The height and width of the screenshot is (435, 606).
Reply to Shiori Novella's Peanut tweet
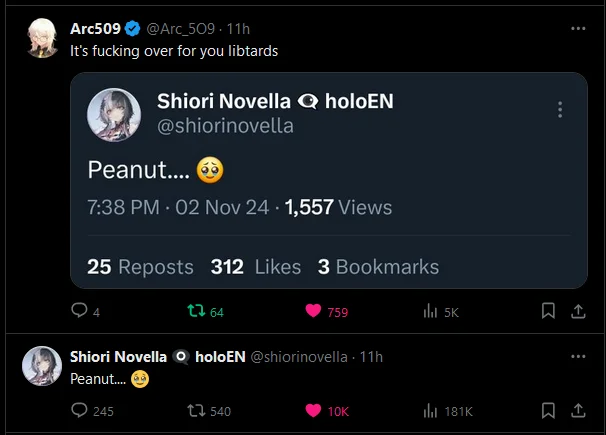tap(79, 410)
